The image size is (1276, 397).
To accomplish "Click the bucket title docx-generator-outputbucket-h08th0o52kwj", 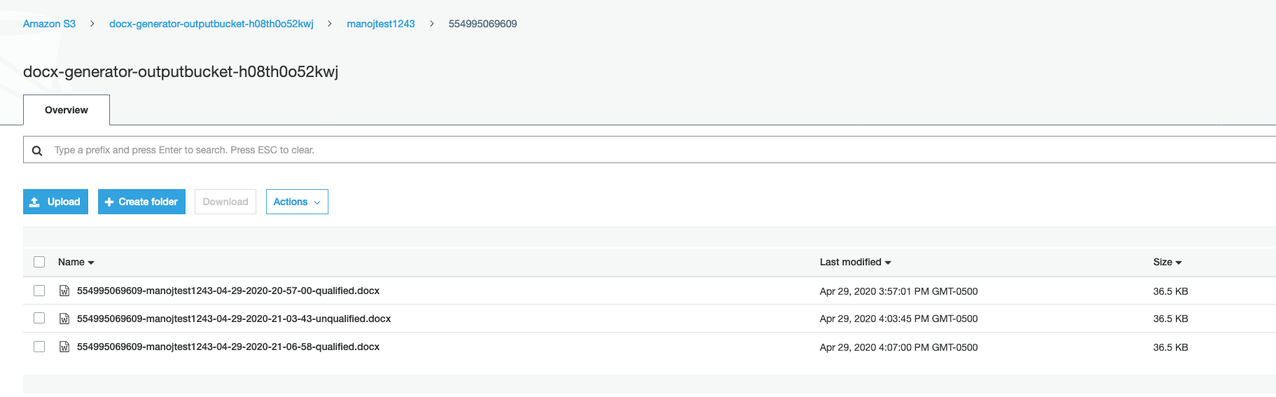I will 181,72.
